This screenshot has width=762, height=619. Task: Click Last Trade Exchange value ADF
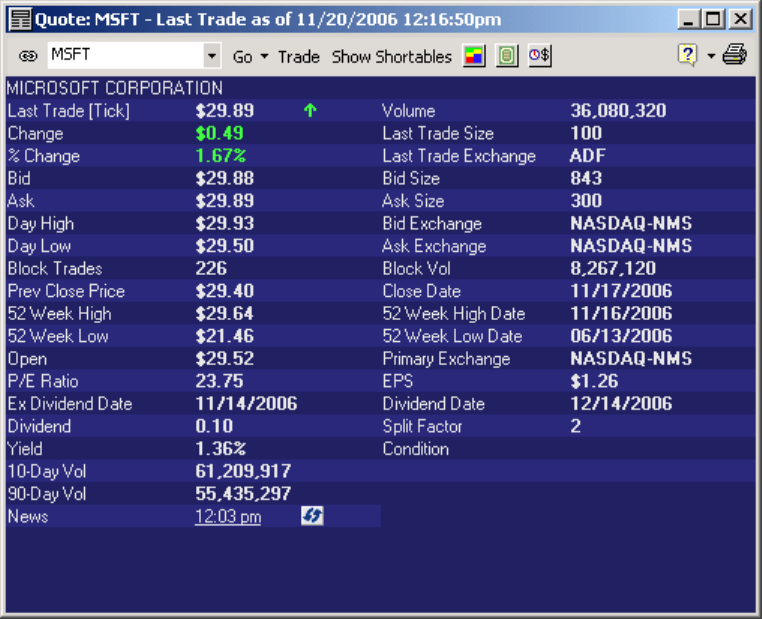pos(588,156)
